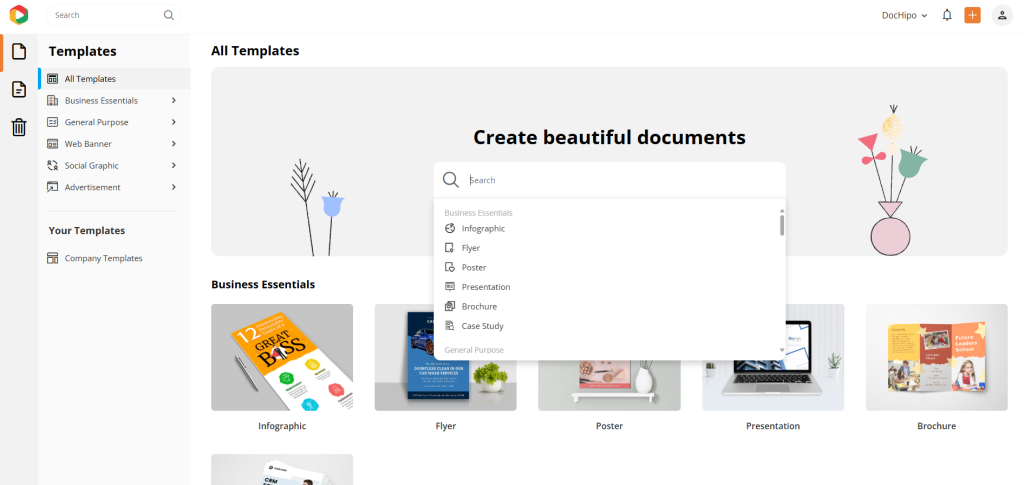This screenshot has height=485, width=1024.
Task: Open the Documents icon in left rail
Action: [19, 89]
